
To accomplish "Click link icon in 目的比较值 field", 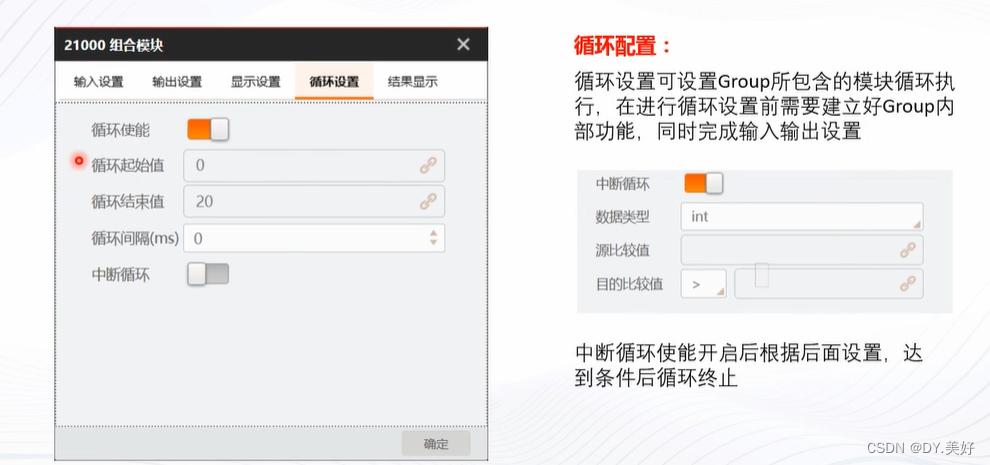I will tap(907, 284).
